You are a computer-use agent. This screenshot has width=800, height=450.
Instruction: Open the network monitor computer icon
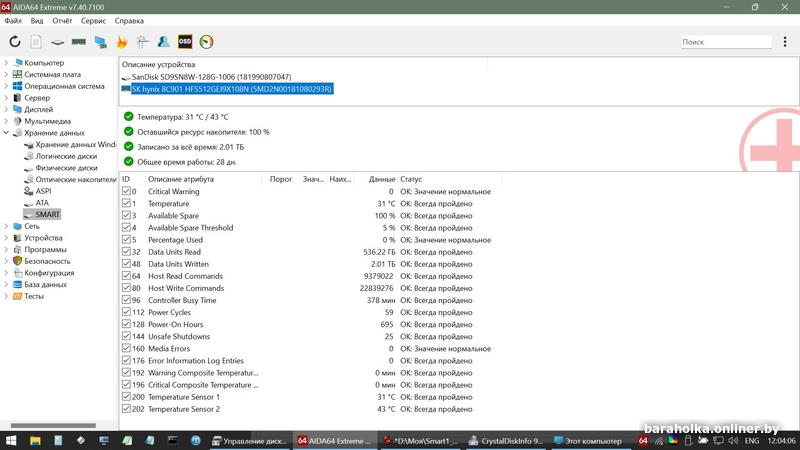pos(101,42)
